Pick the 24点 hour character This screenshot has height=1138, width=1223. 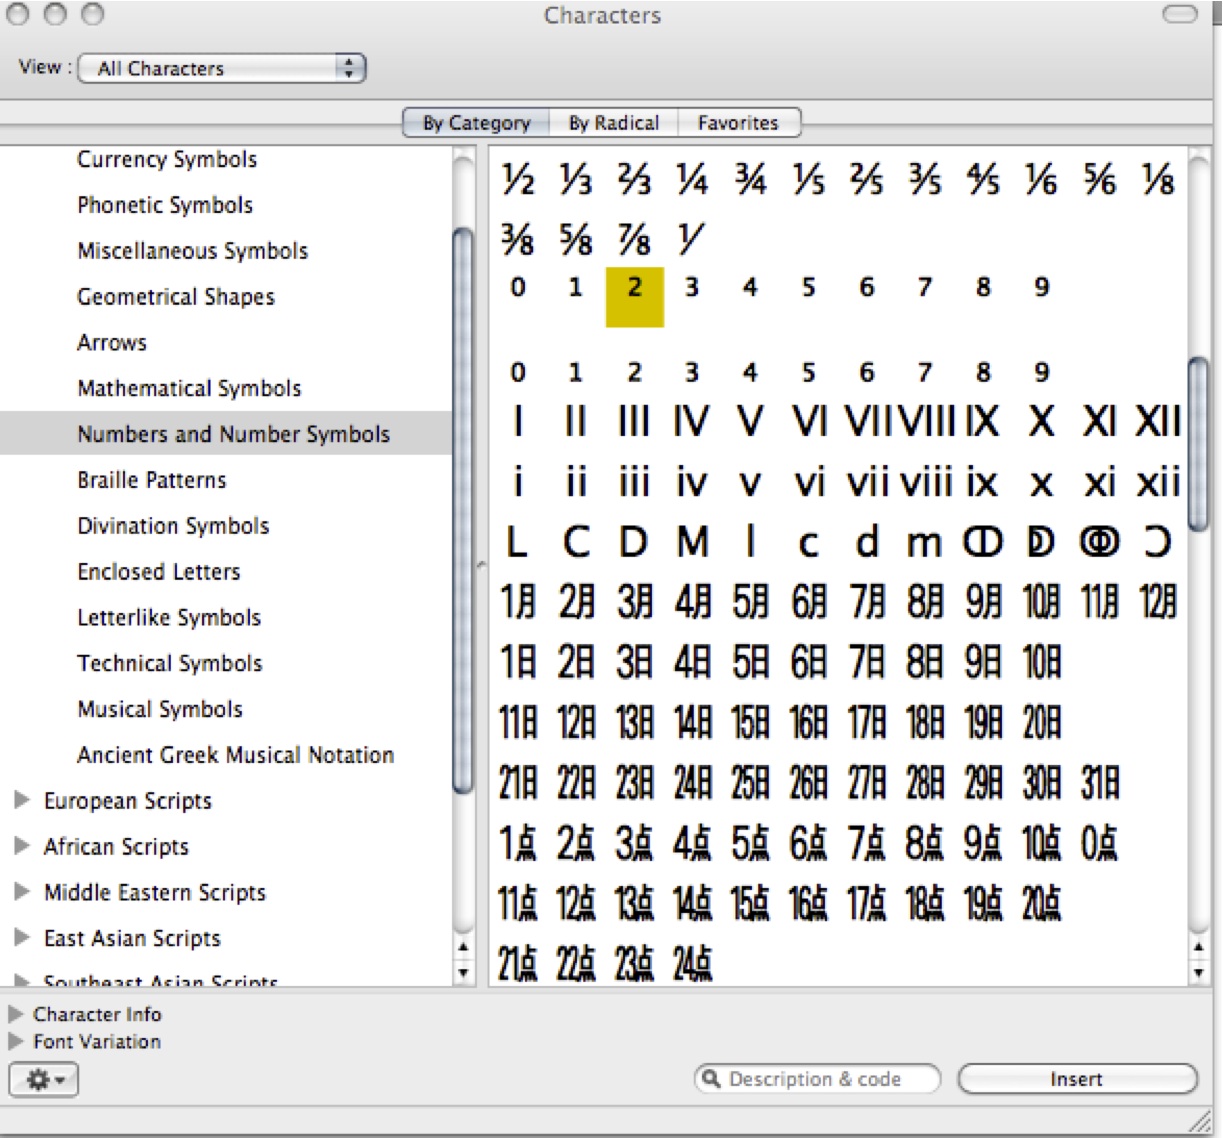click(692, 965)
